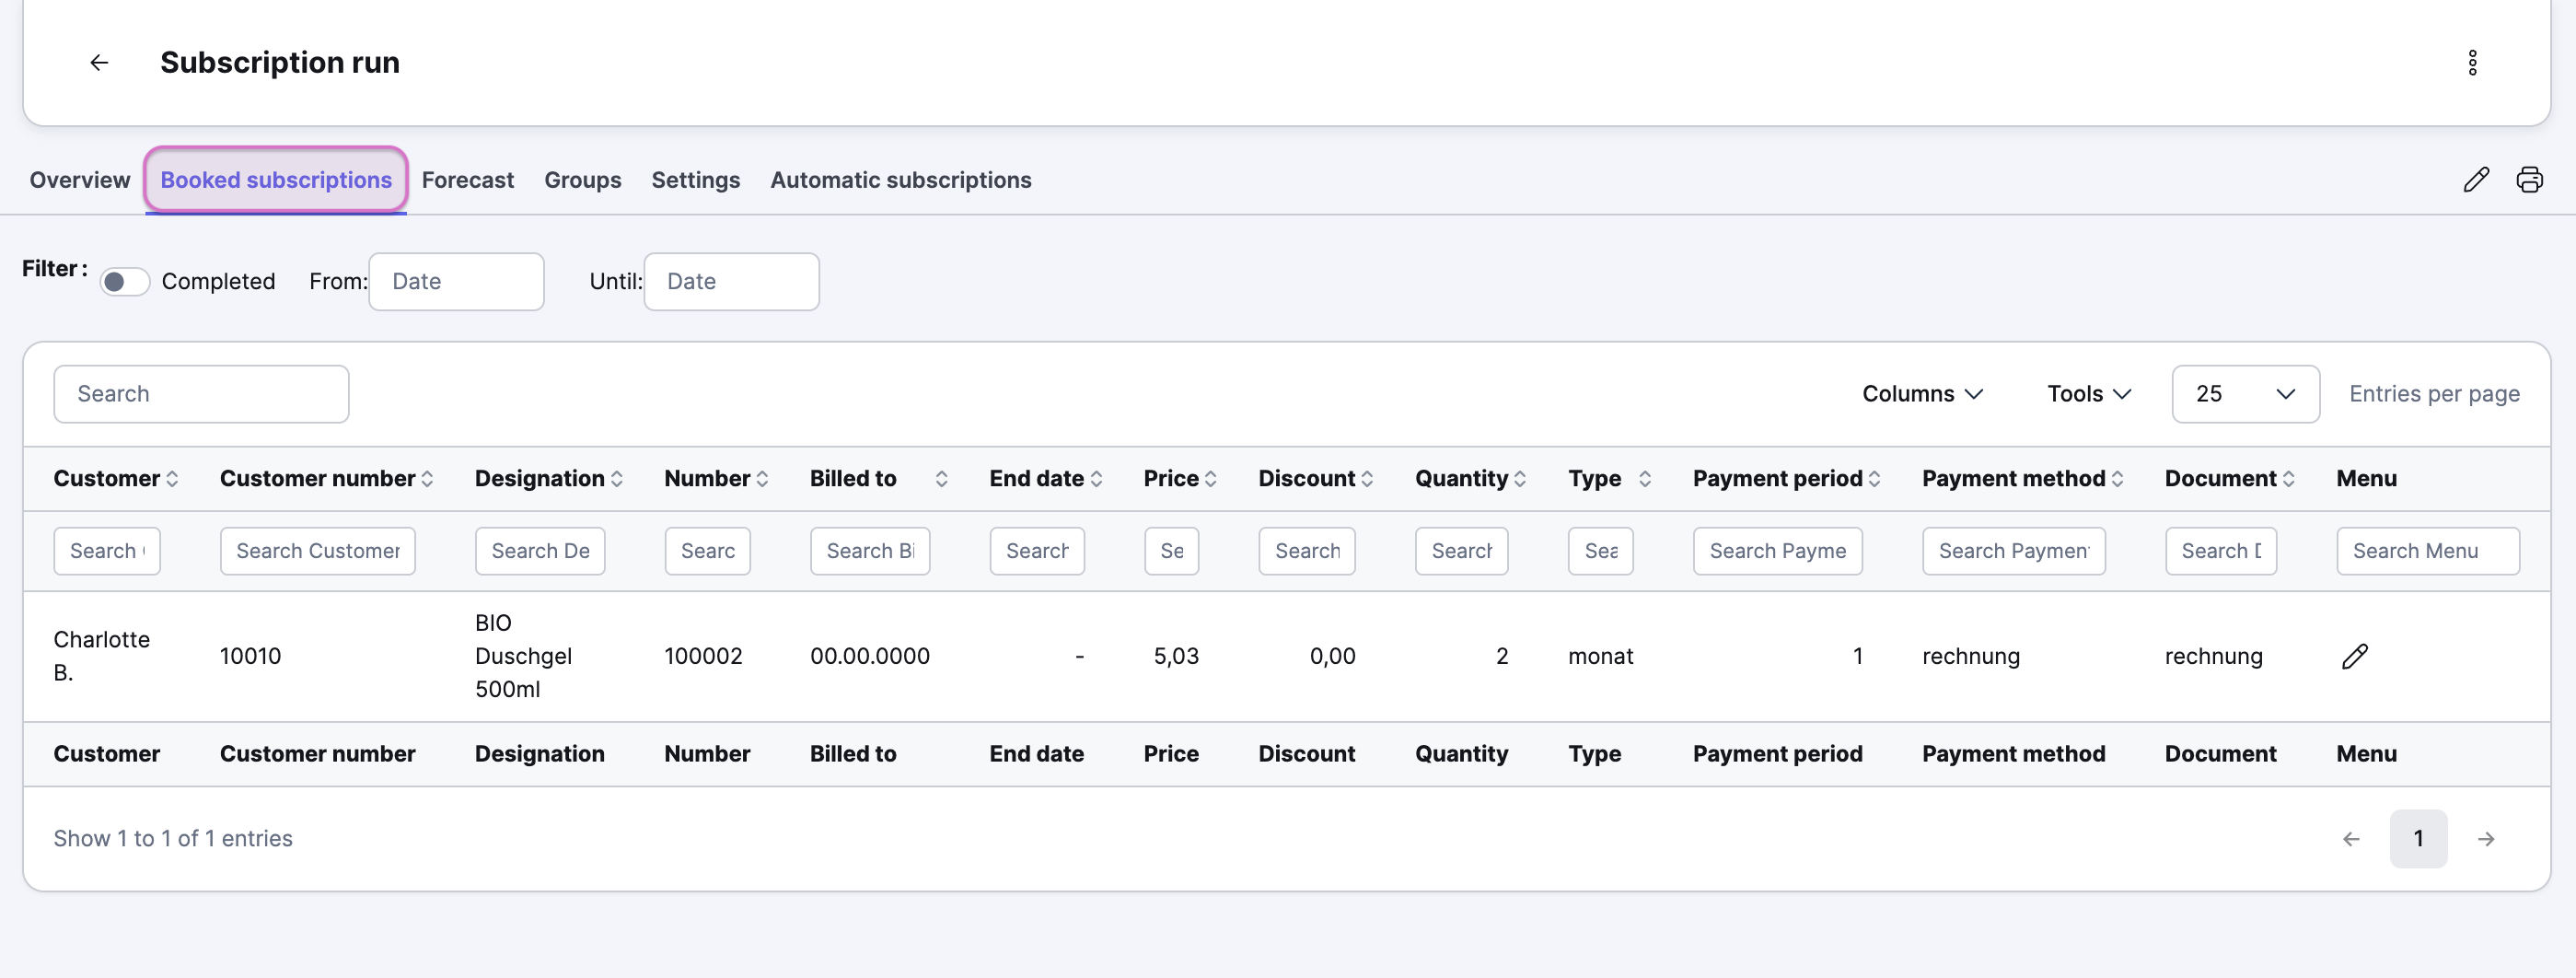
Task: Sort table by Customer column arrows
Action: pos(172,479)
